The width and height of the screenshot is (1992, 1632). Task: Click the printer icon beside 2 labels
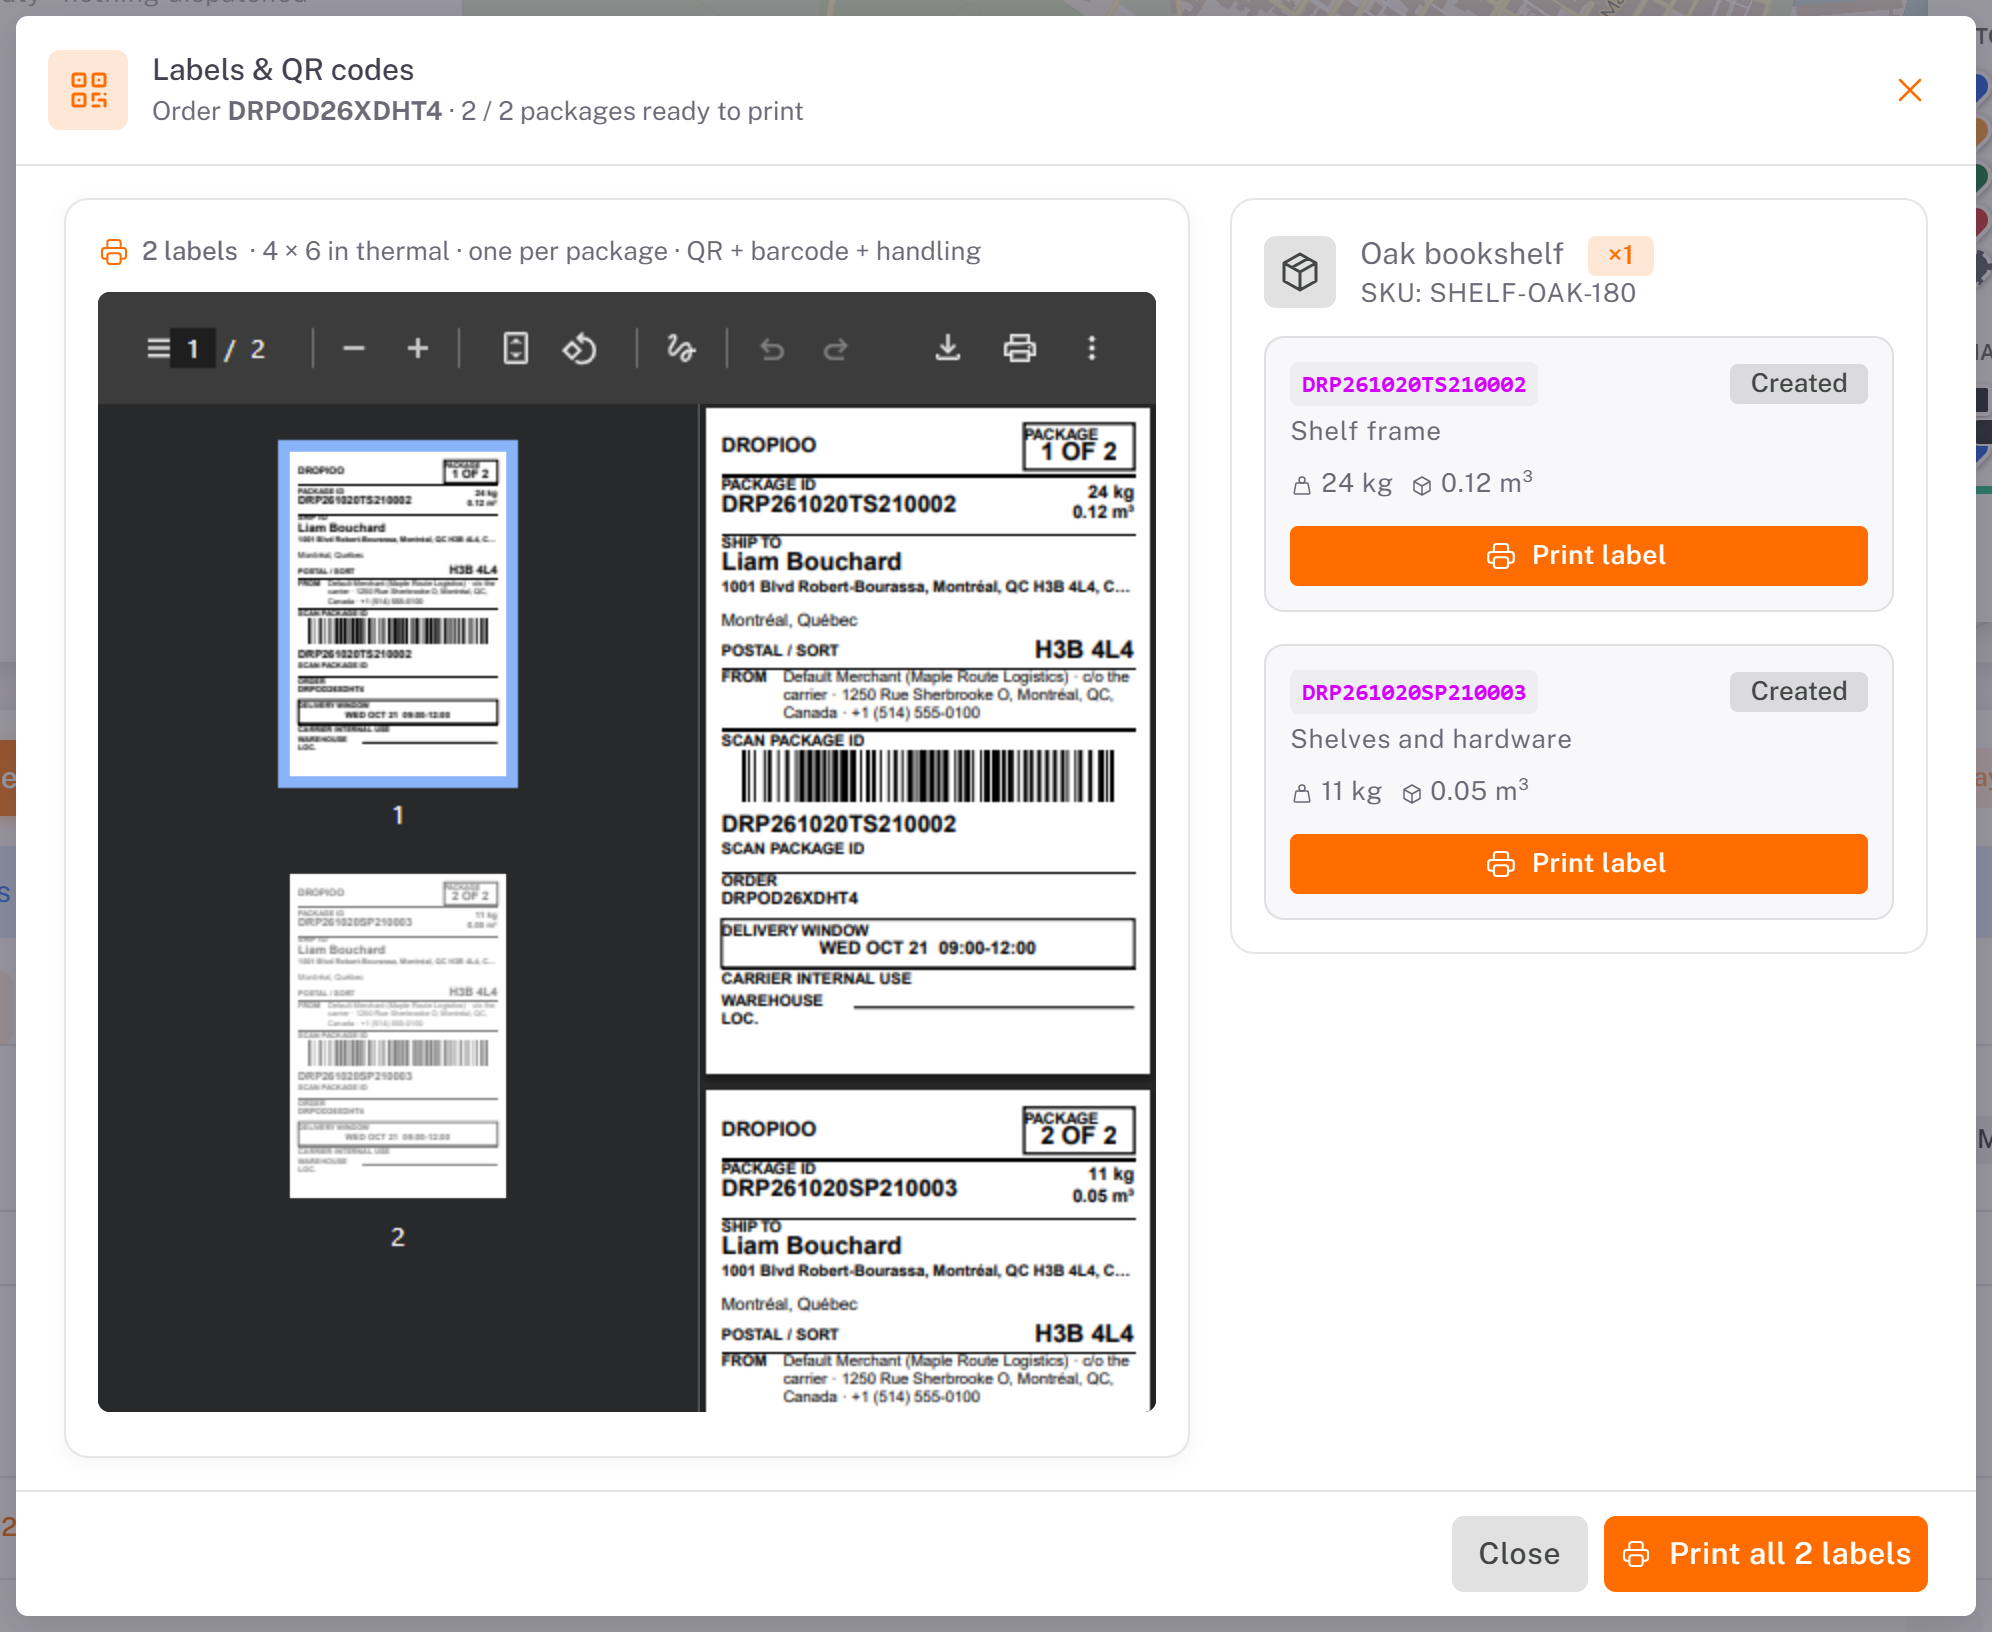(114, 252)
